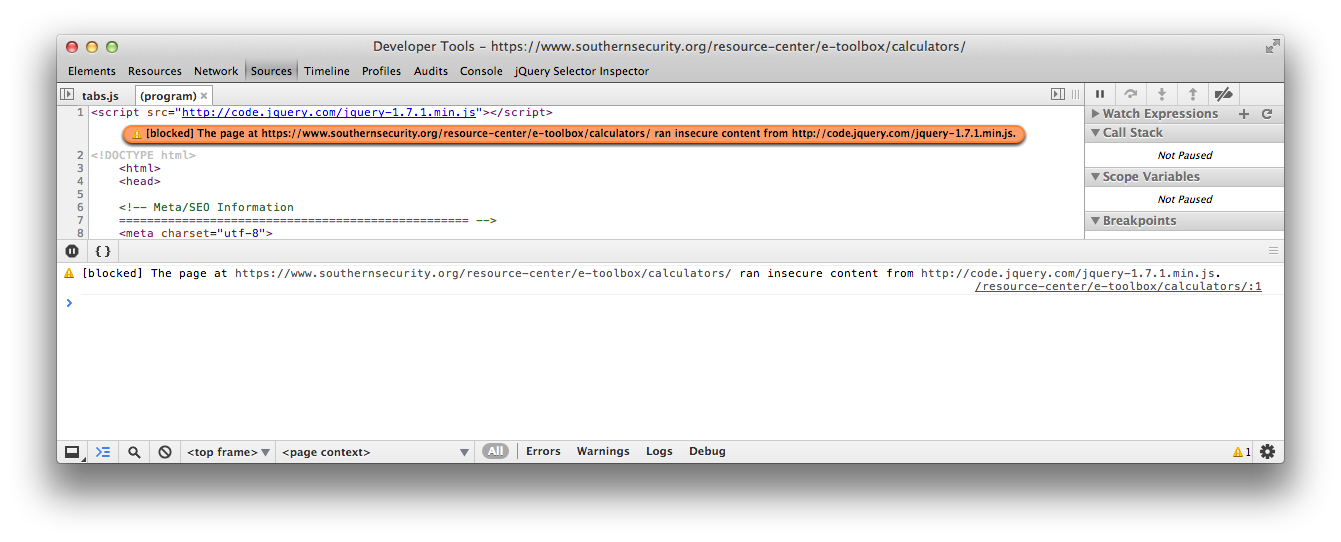
Task: Click line number 1 in gutter
Action: pos(80,113)
